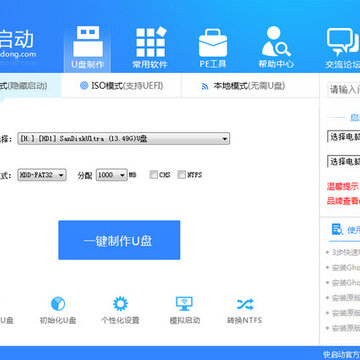Viewport: 360px width, 360px height.
Task: Click the search input field at right
Action: [344, 89]
